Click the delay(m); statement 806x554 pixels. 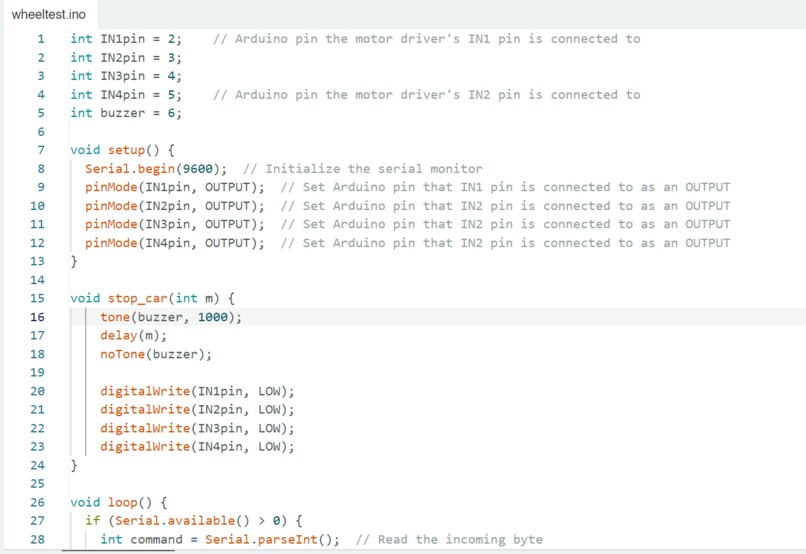pos(134,336)
